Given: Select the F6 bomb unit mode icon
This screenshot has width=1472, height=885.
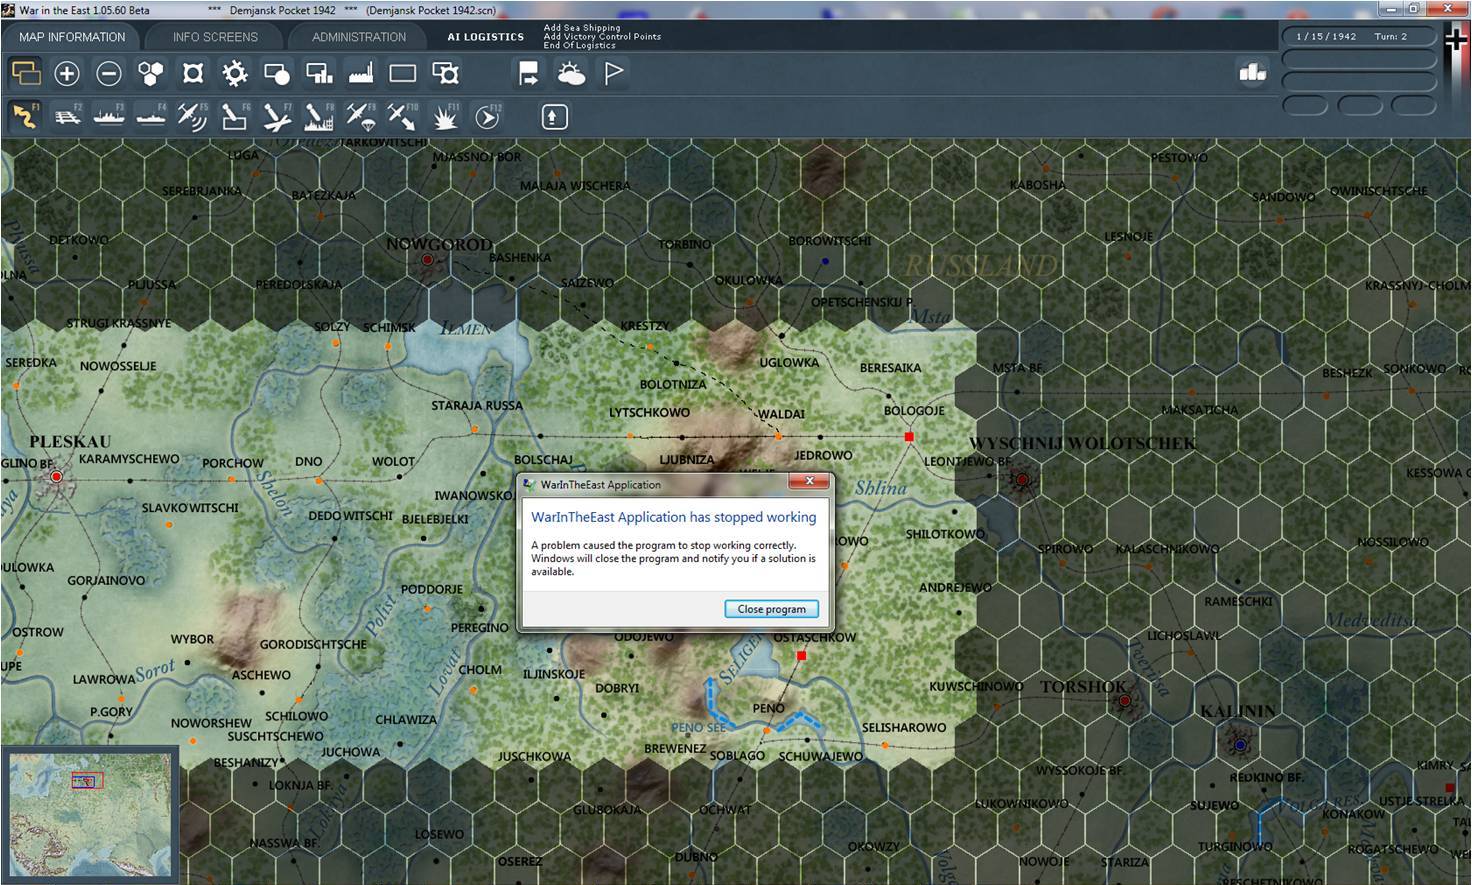Looking at the screenshot, I should click(x=235, y=117).
